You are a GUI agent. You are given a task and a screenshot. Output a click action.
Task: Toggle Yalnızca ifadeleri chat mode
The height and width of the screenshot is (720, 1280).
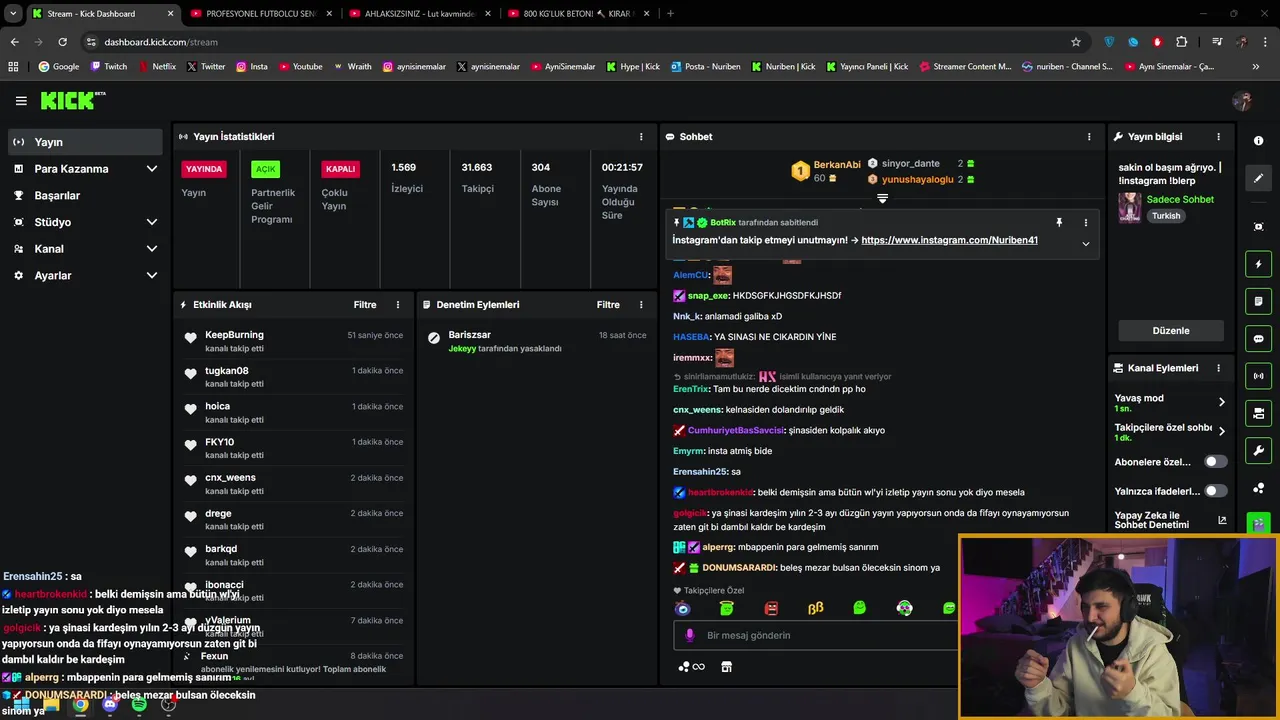click(x=1215, y=491)
